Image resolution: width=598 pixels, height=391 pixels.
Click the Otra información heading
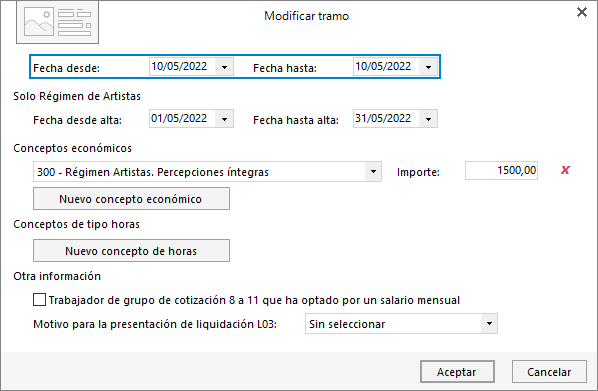(57, 276)
